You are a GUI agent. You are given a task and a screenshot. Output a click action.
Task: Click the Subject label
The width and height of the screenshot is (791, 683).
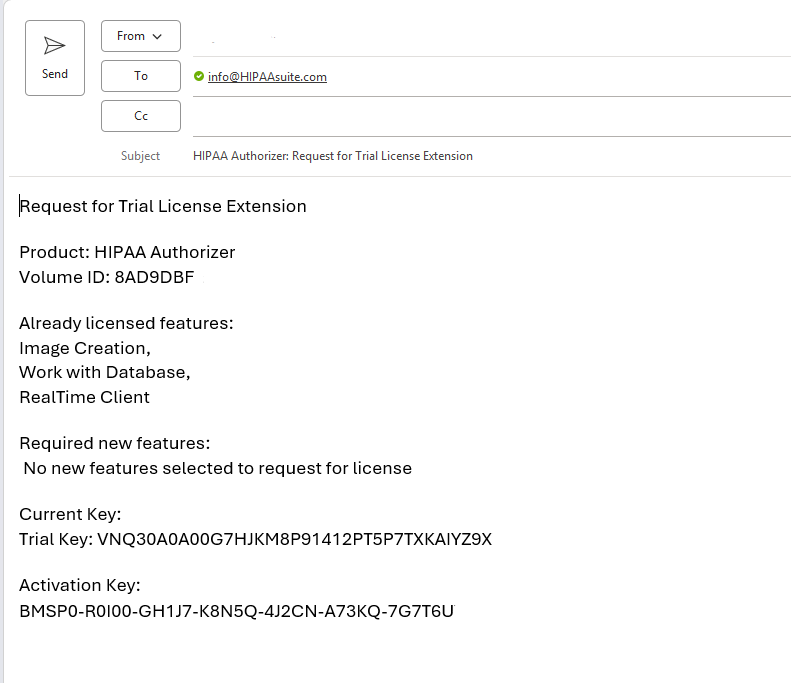click(x=140, y=156)
